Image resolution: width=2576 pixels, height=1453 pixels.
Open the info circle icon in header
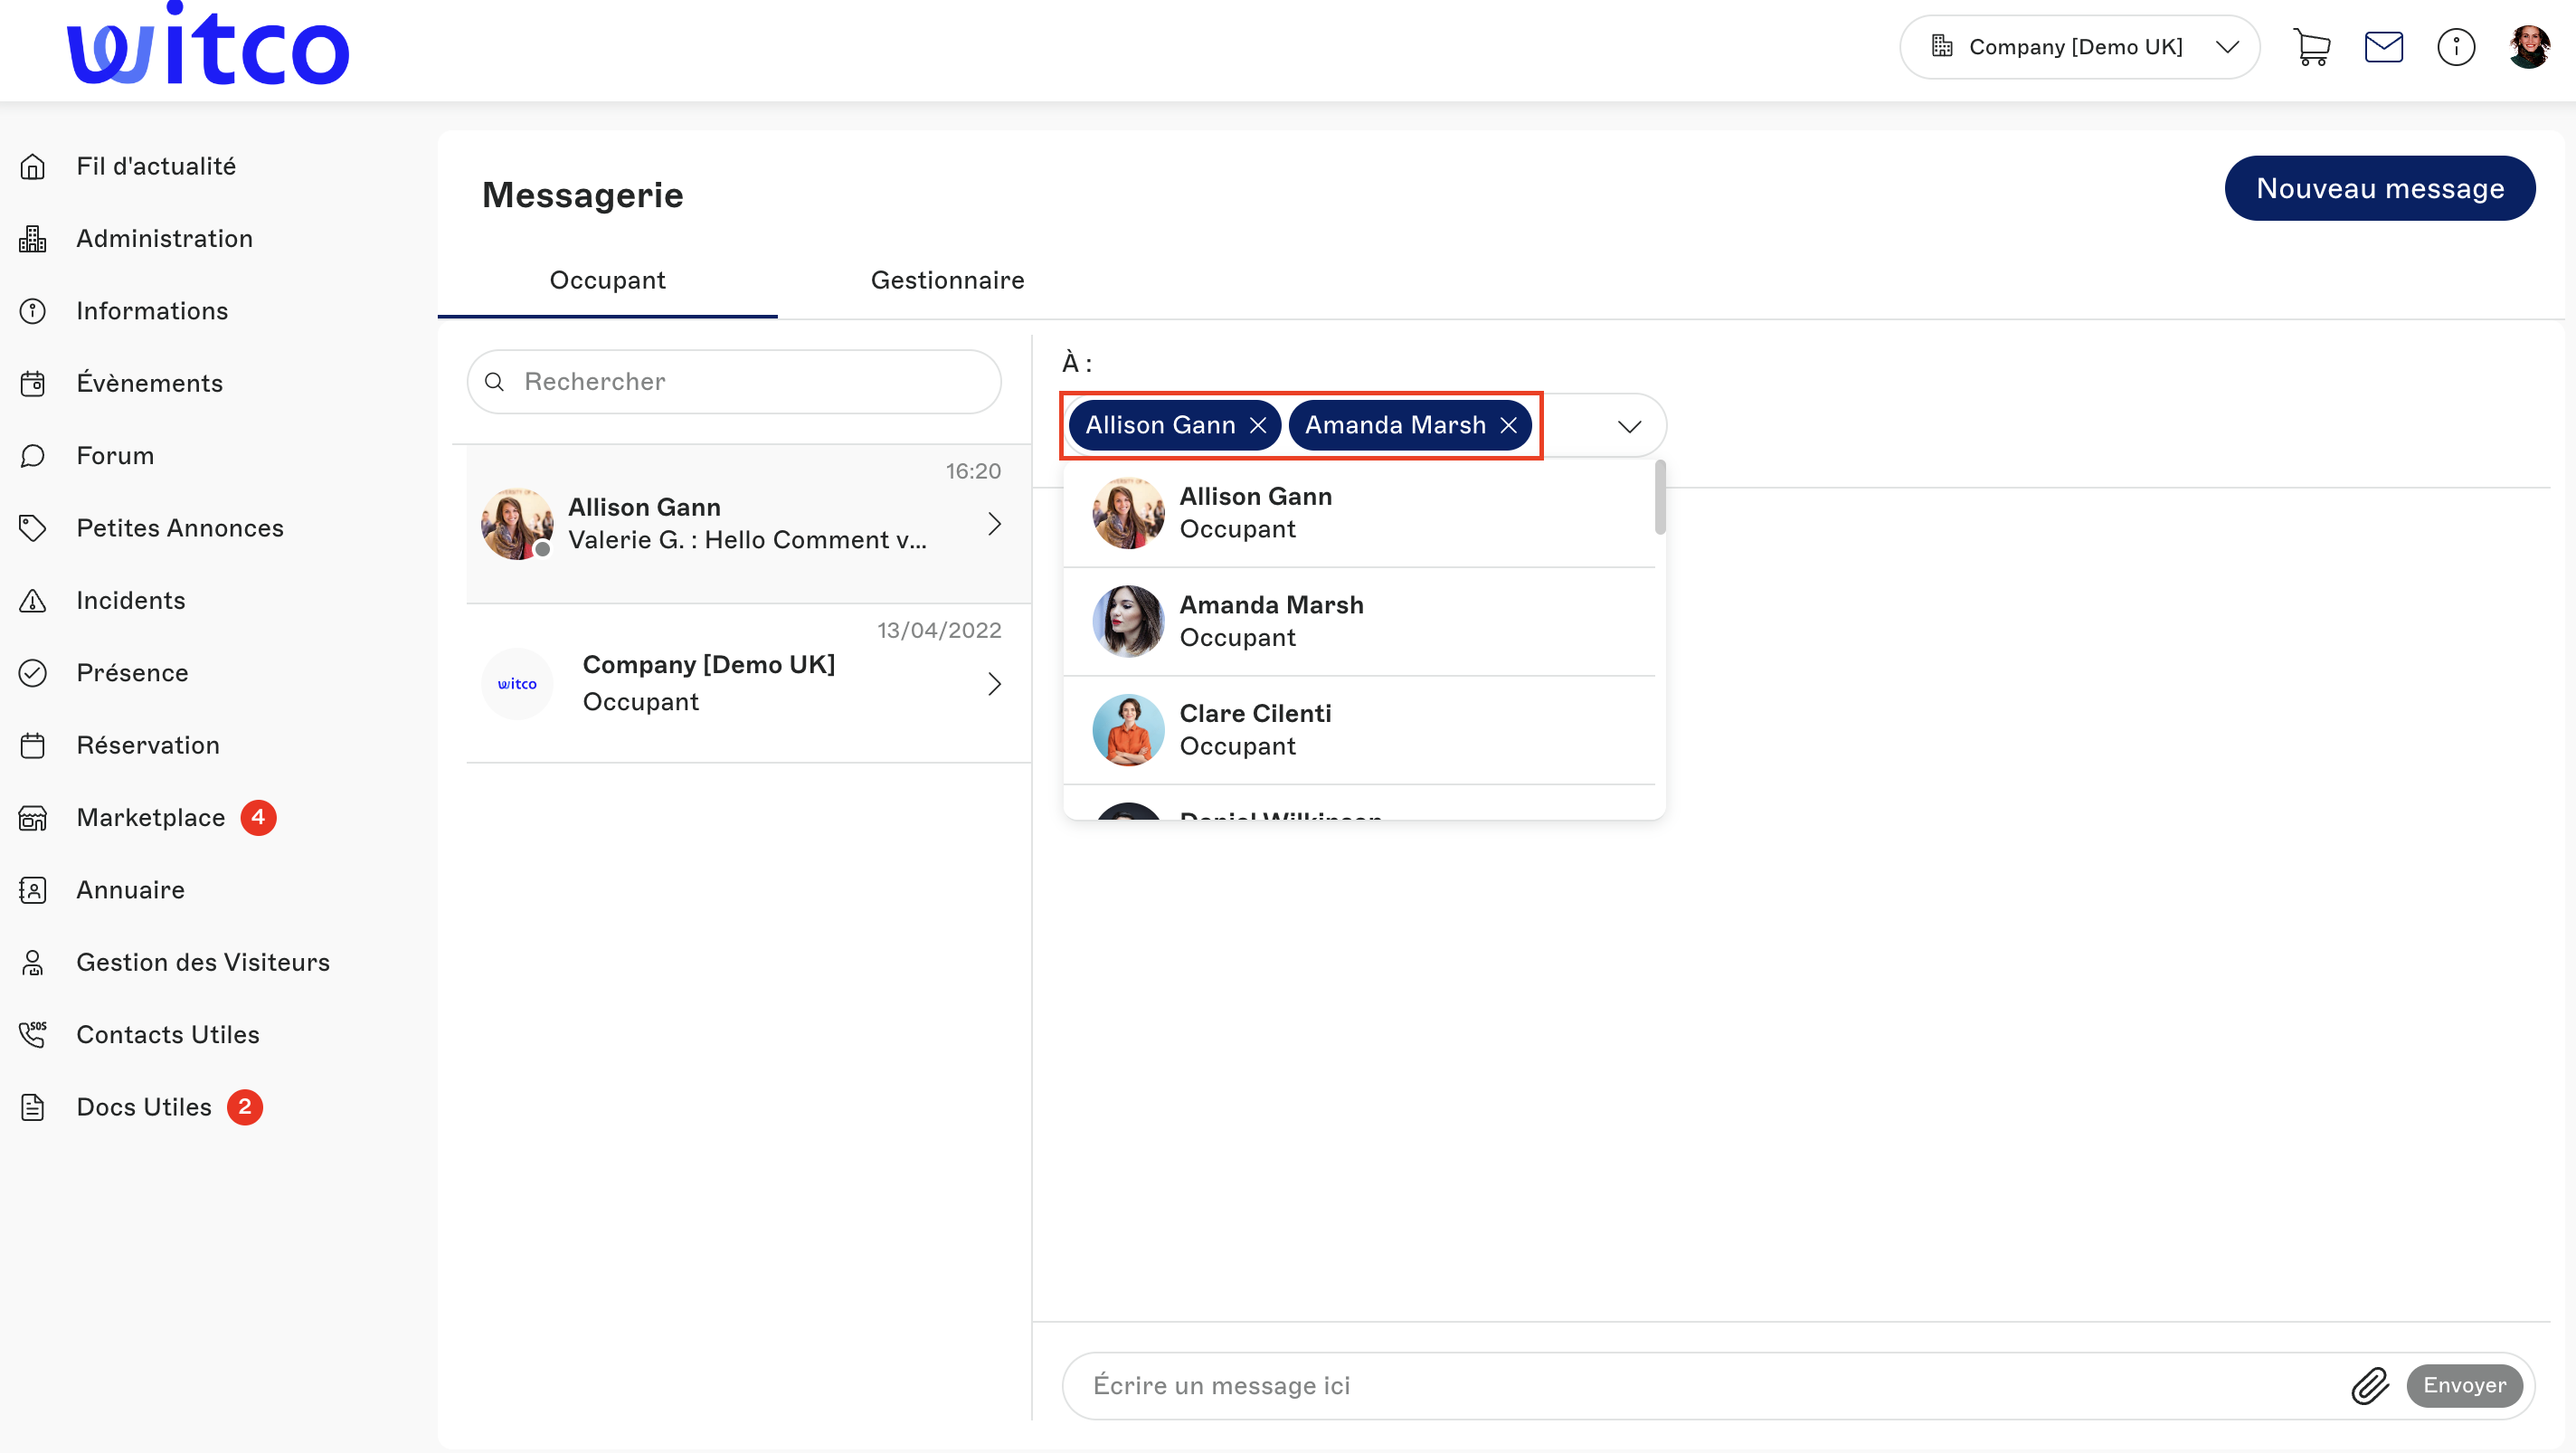(2455, 47)
